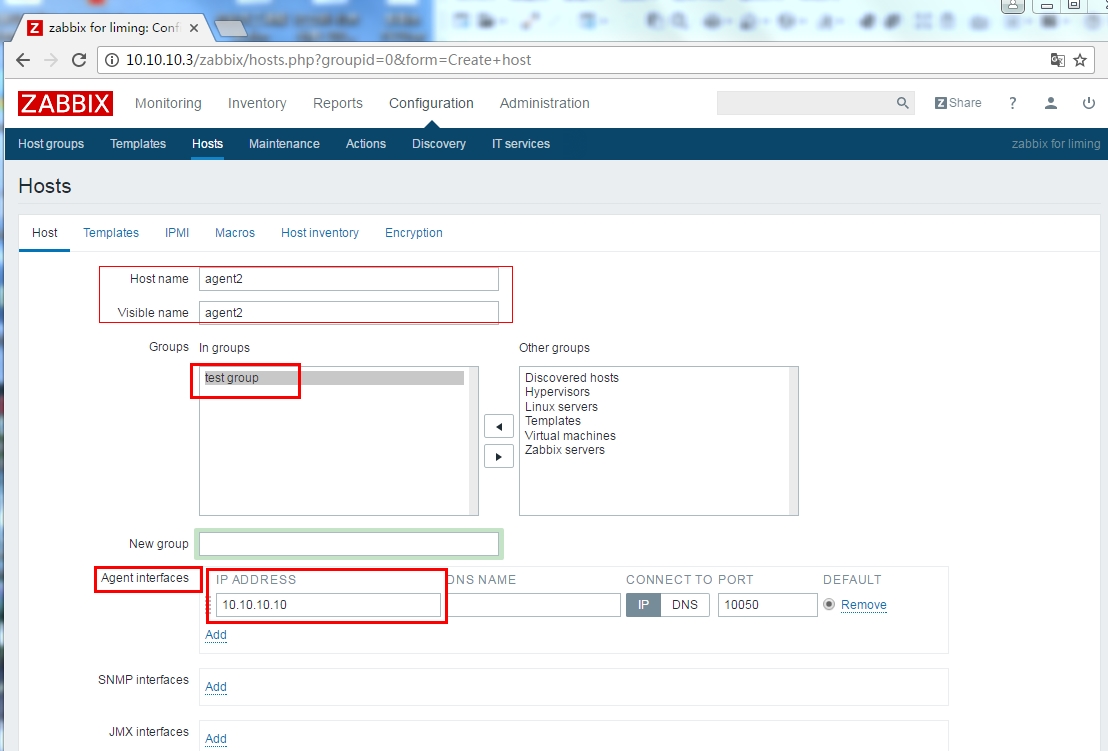
Task: Open Monitoring menu
Action: pyautogui.click(x=168, y=103)
